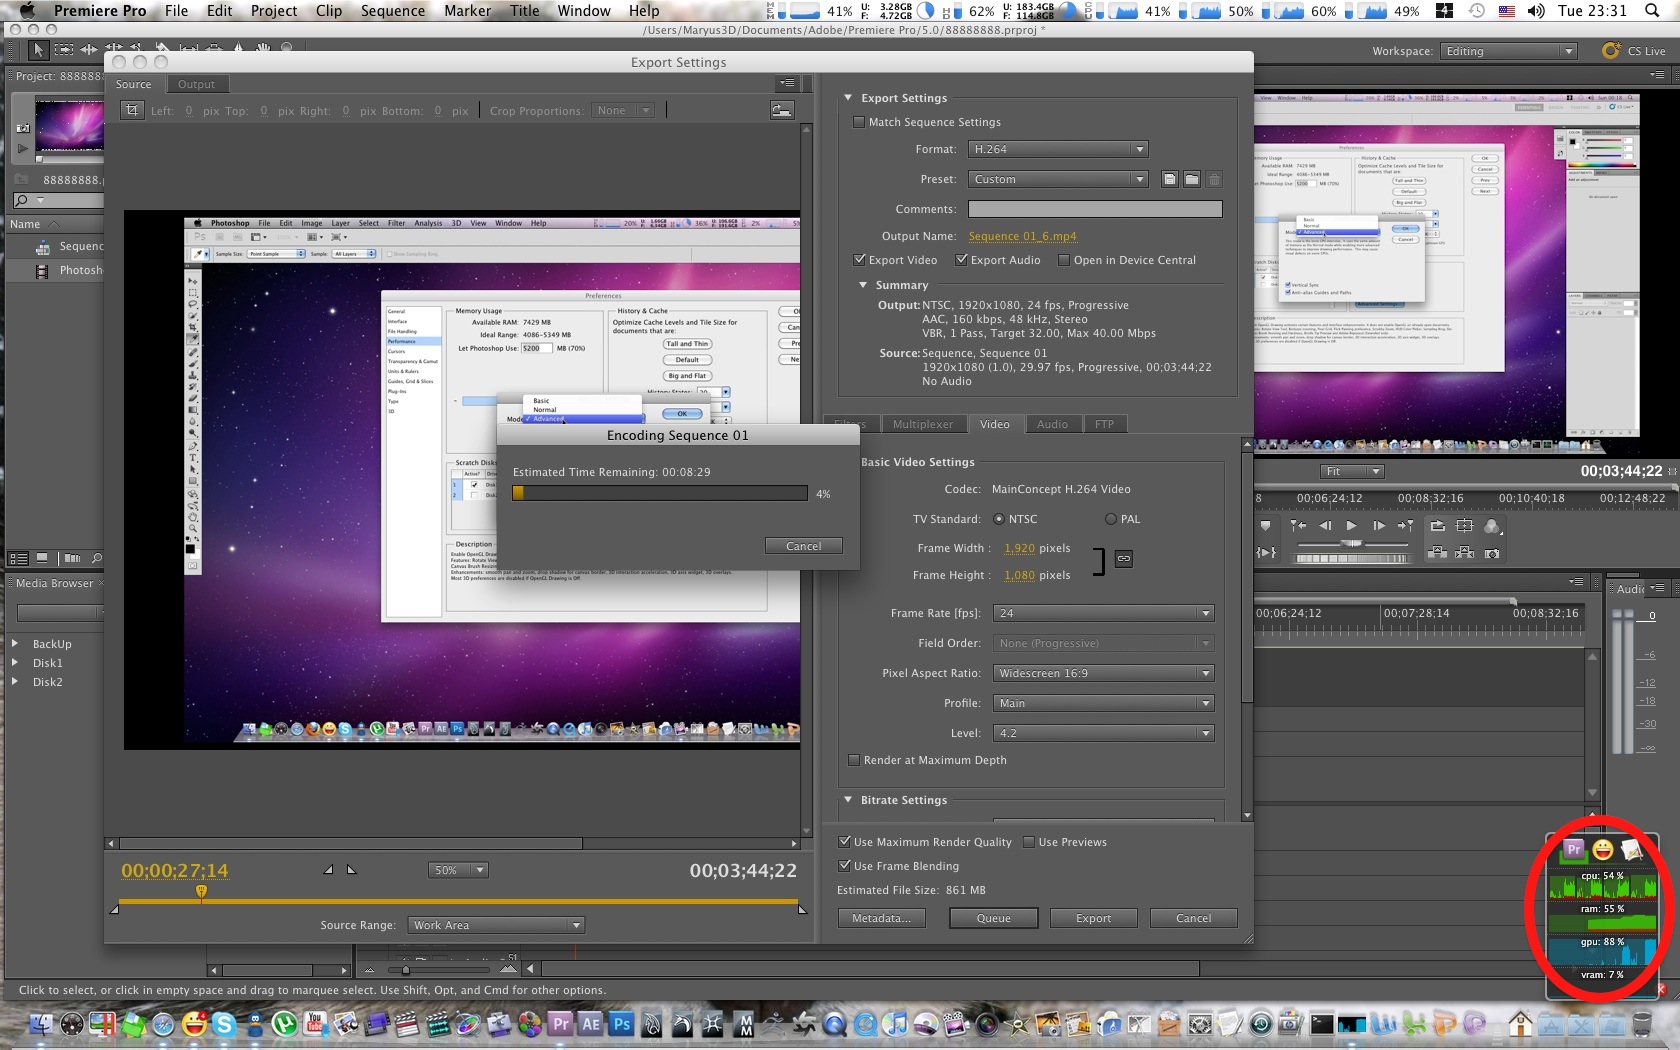Click the Step Forward frame icon
1680x1050 pixels.
(1378, 526)
